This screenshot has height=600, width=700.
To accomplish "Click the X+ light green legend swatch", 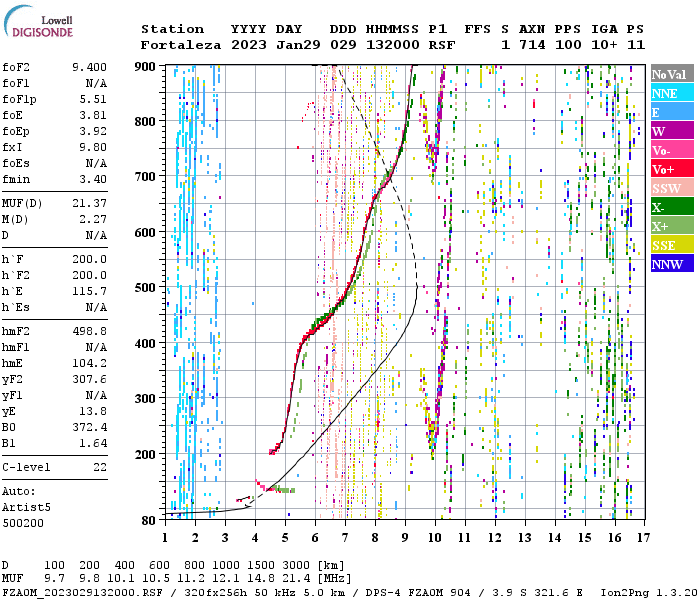I will [672, 225].
